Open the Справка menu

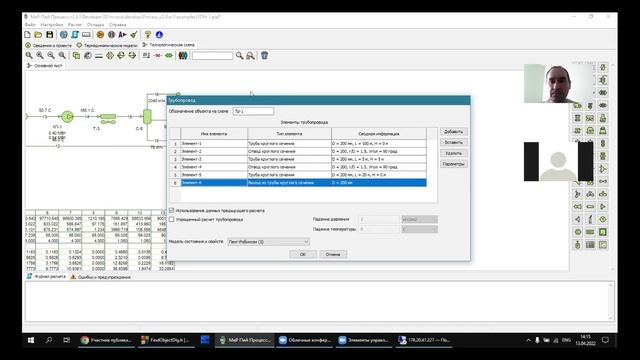(x=118, y=24)
